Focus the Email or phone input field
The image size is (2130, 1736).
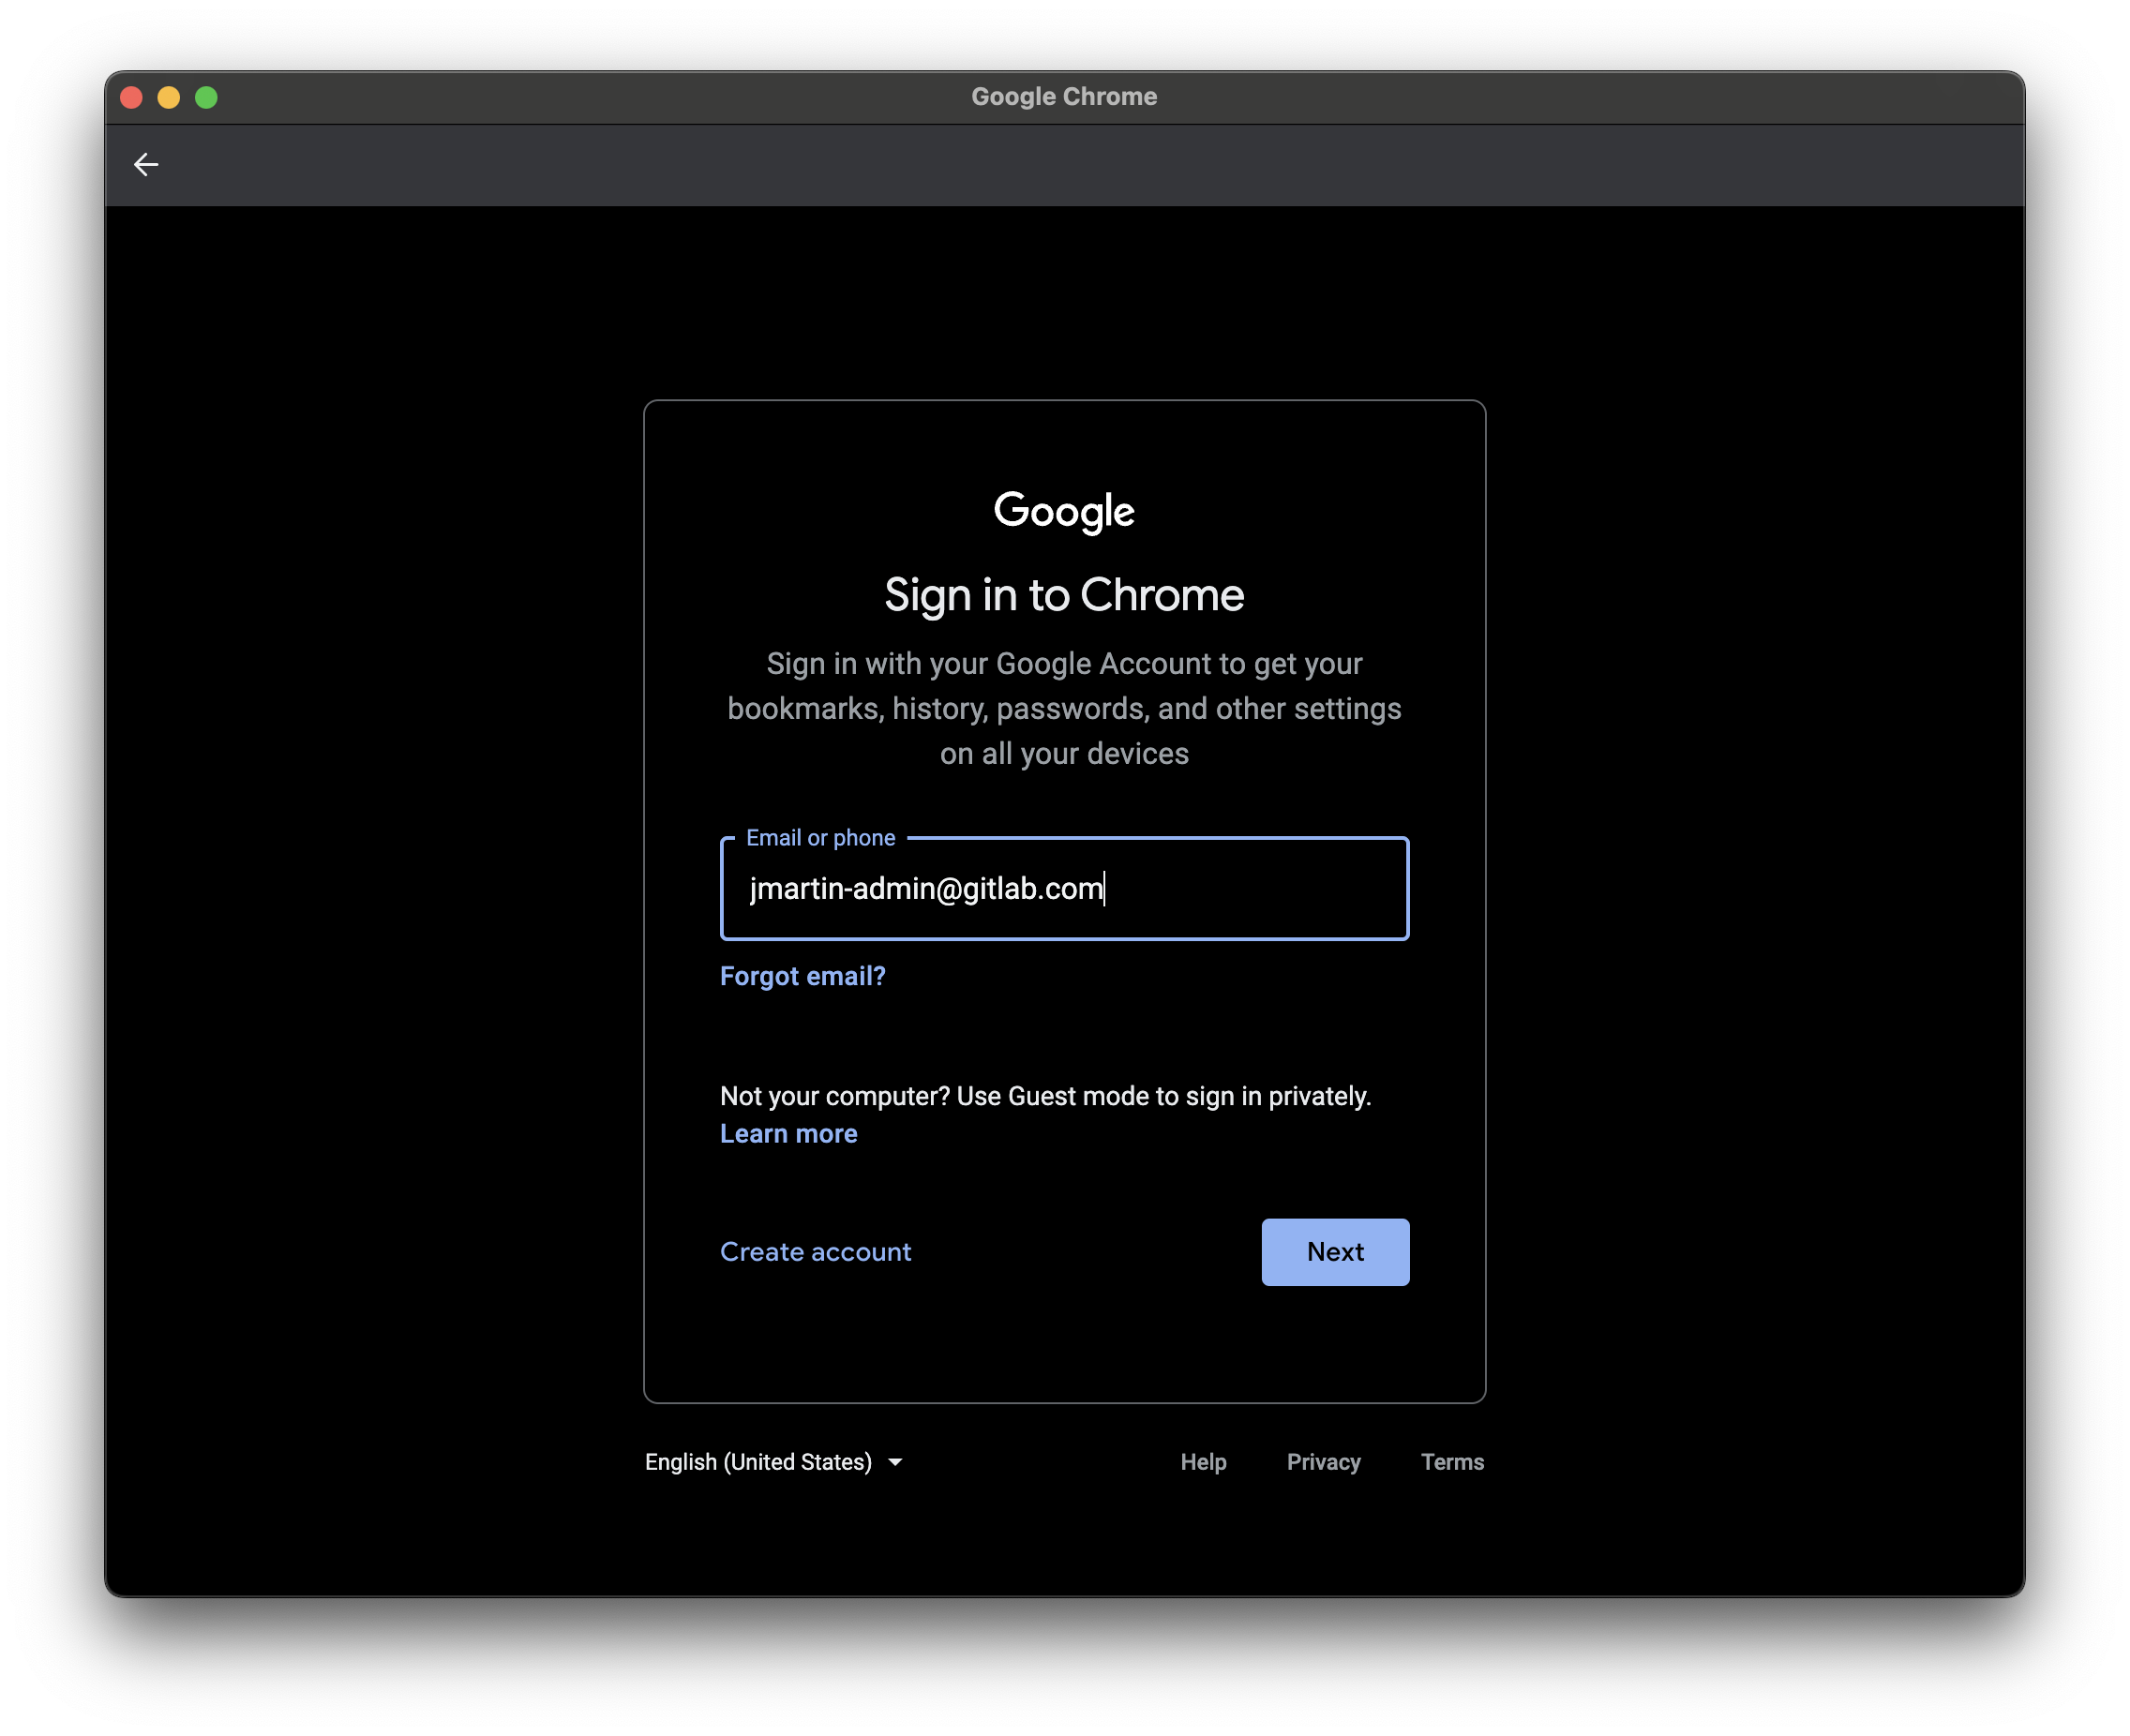1064,889
